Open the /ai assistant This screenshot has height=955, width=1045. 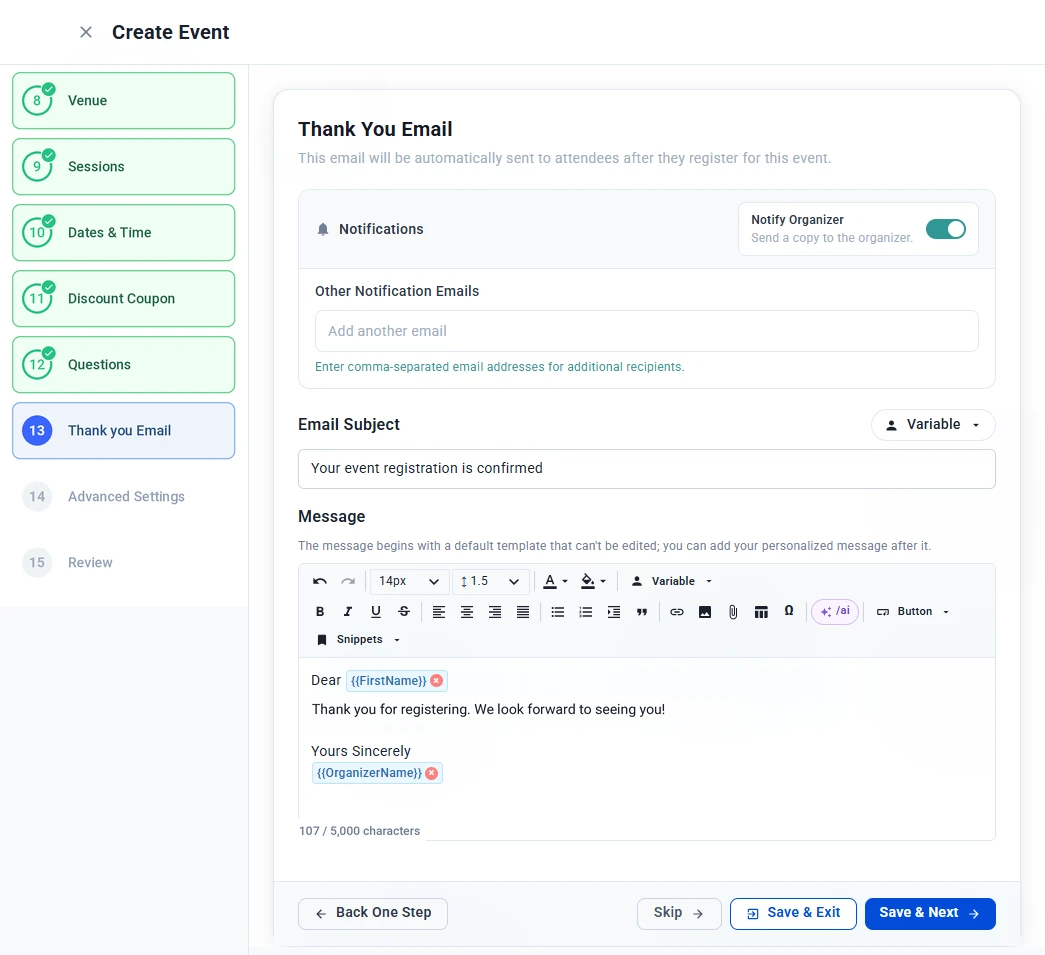[835, 611]
